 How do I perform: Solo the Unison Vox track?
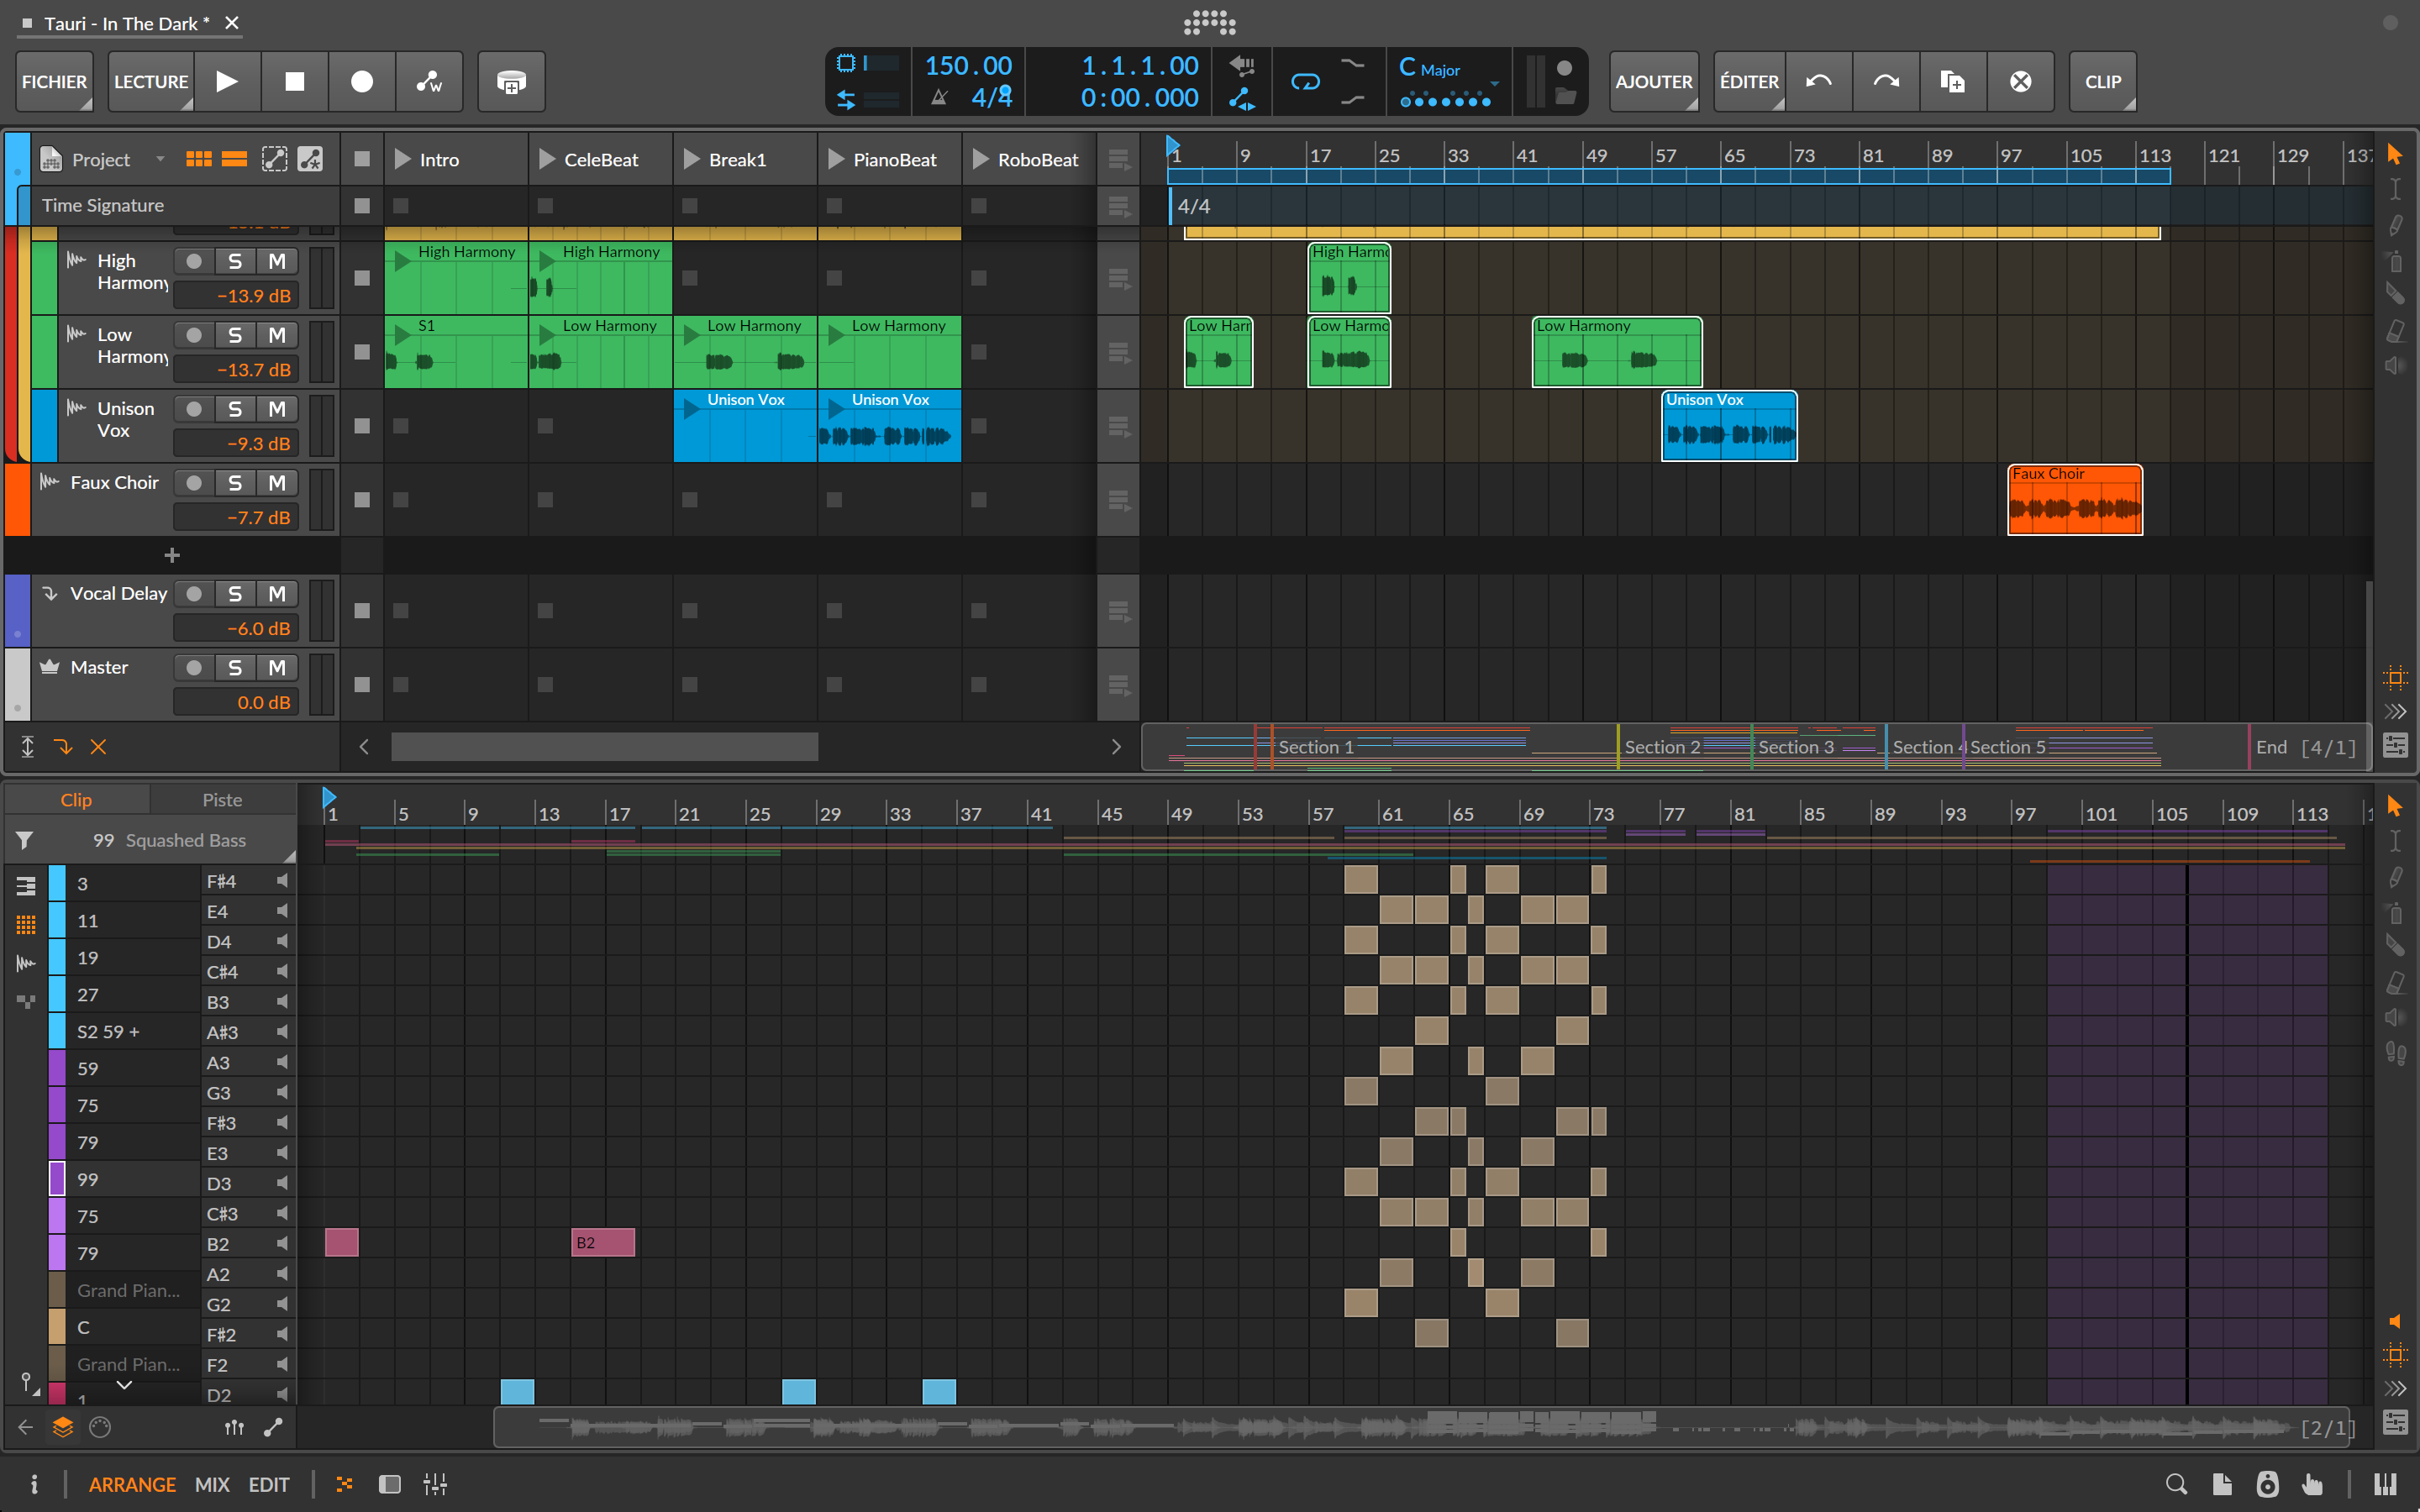coord(236,408)
